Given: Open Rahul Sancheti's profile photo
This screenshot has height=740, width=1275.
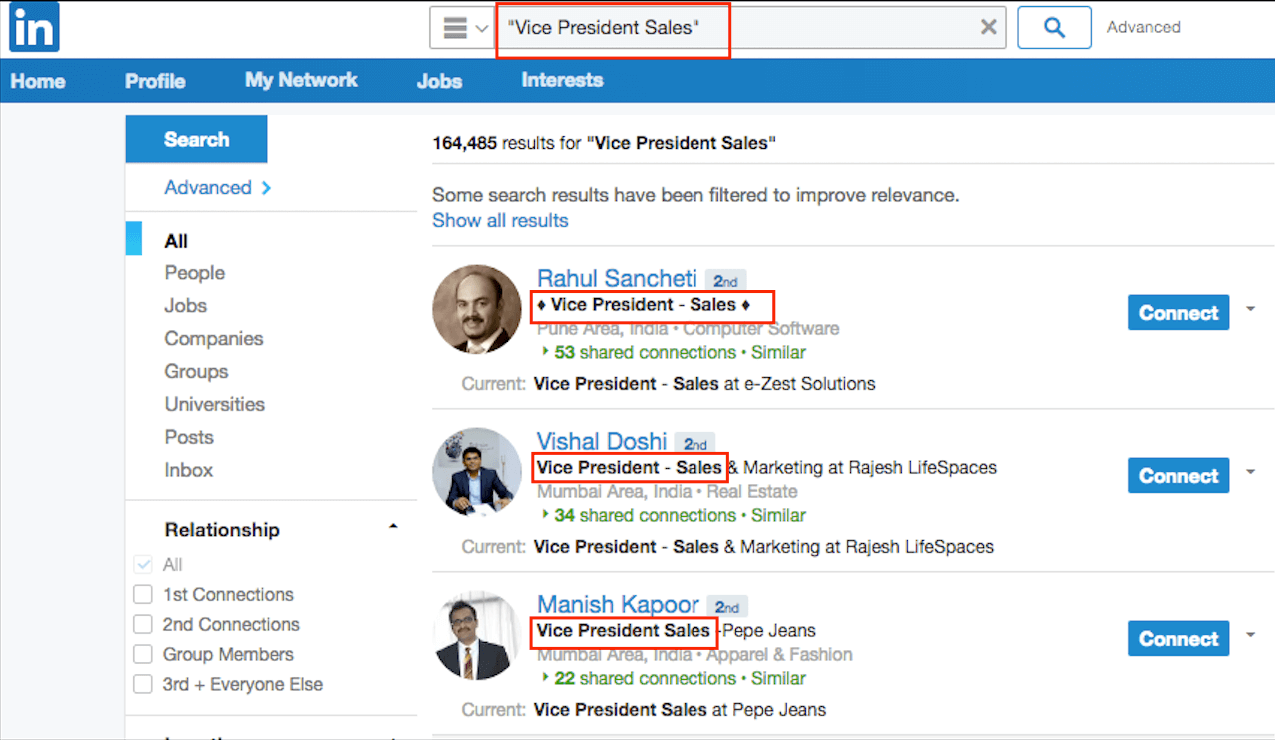Looking at the screenshot, I should click(477, 309).
